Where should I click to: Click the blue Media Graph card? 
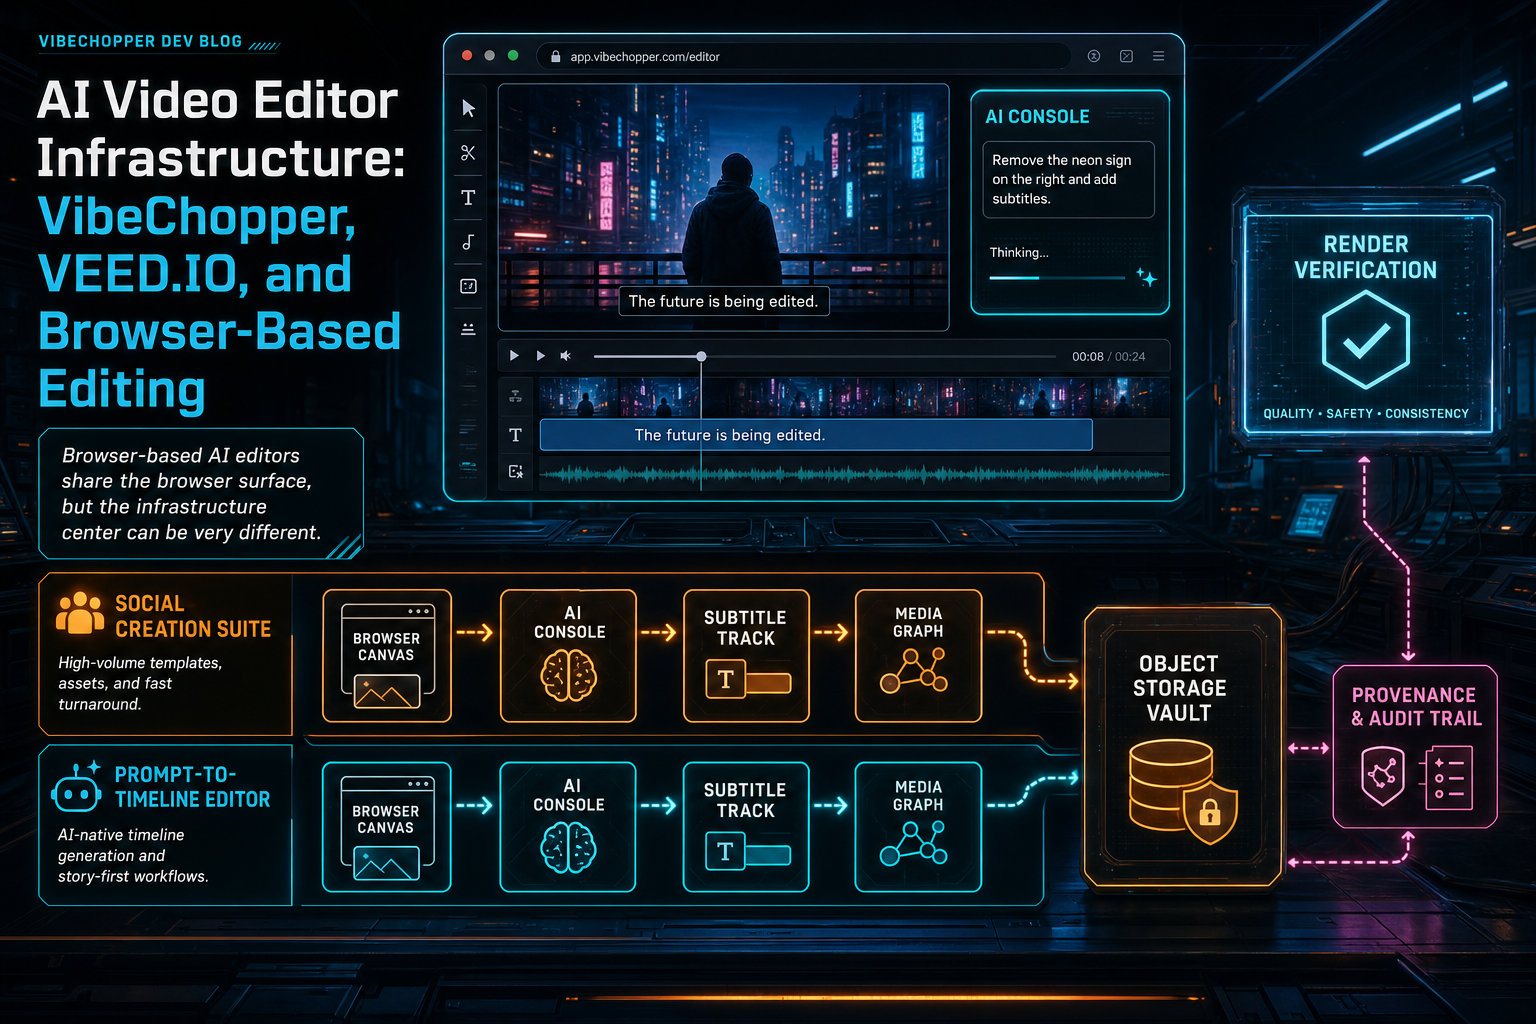coord(918,827)
